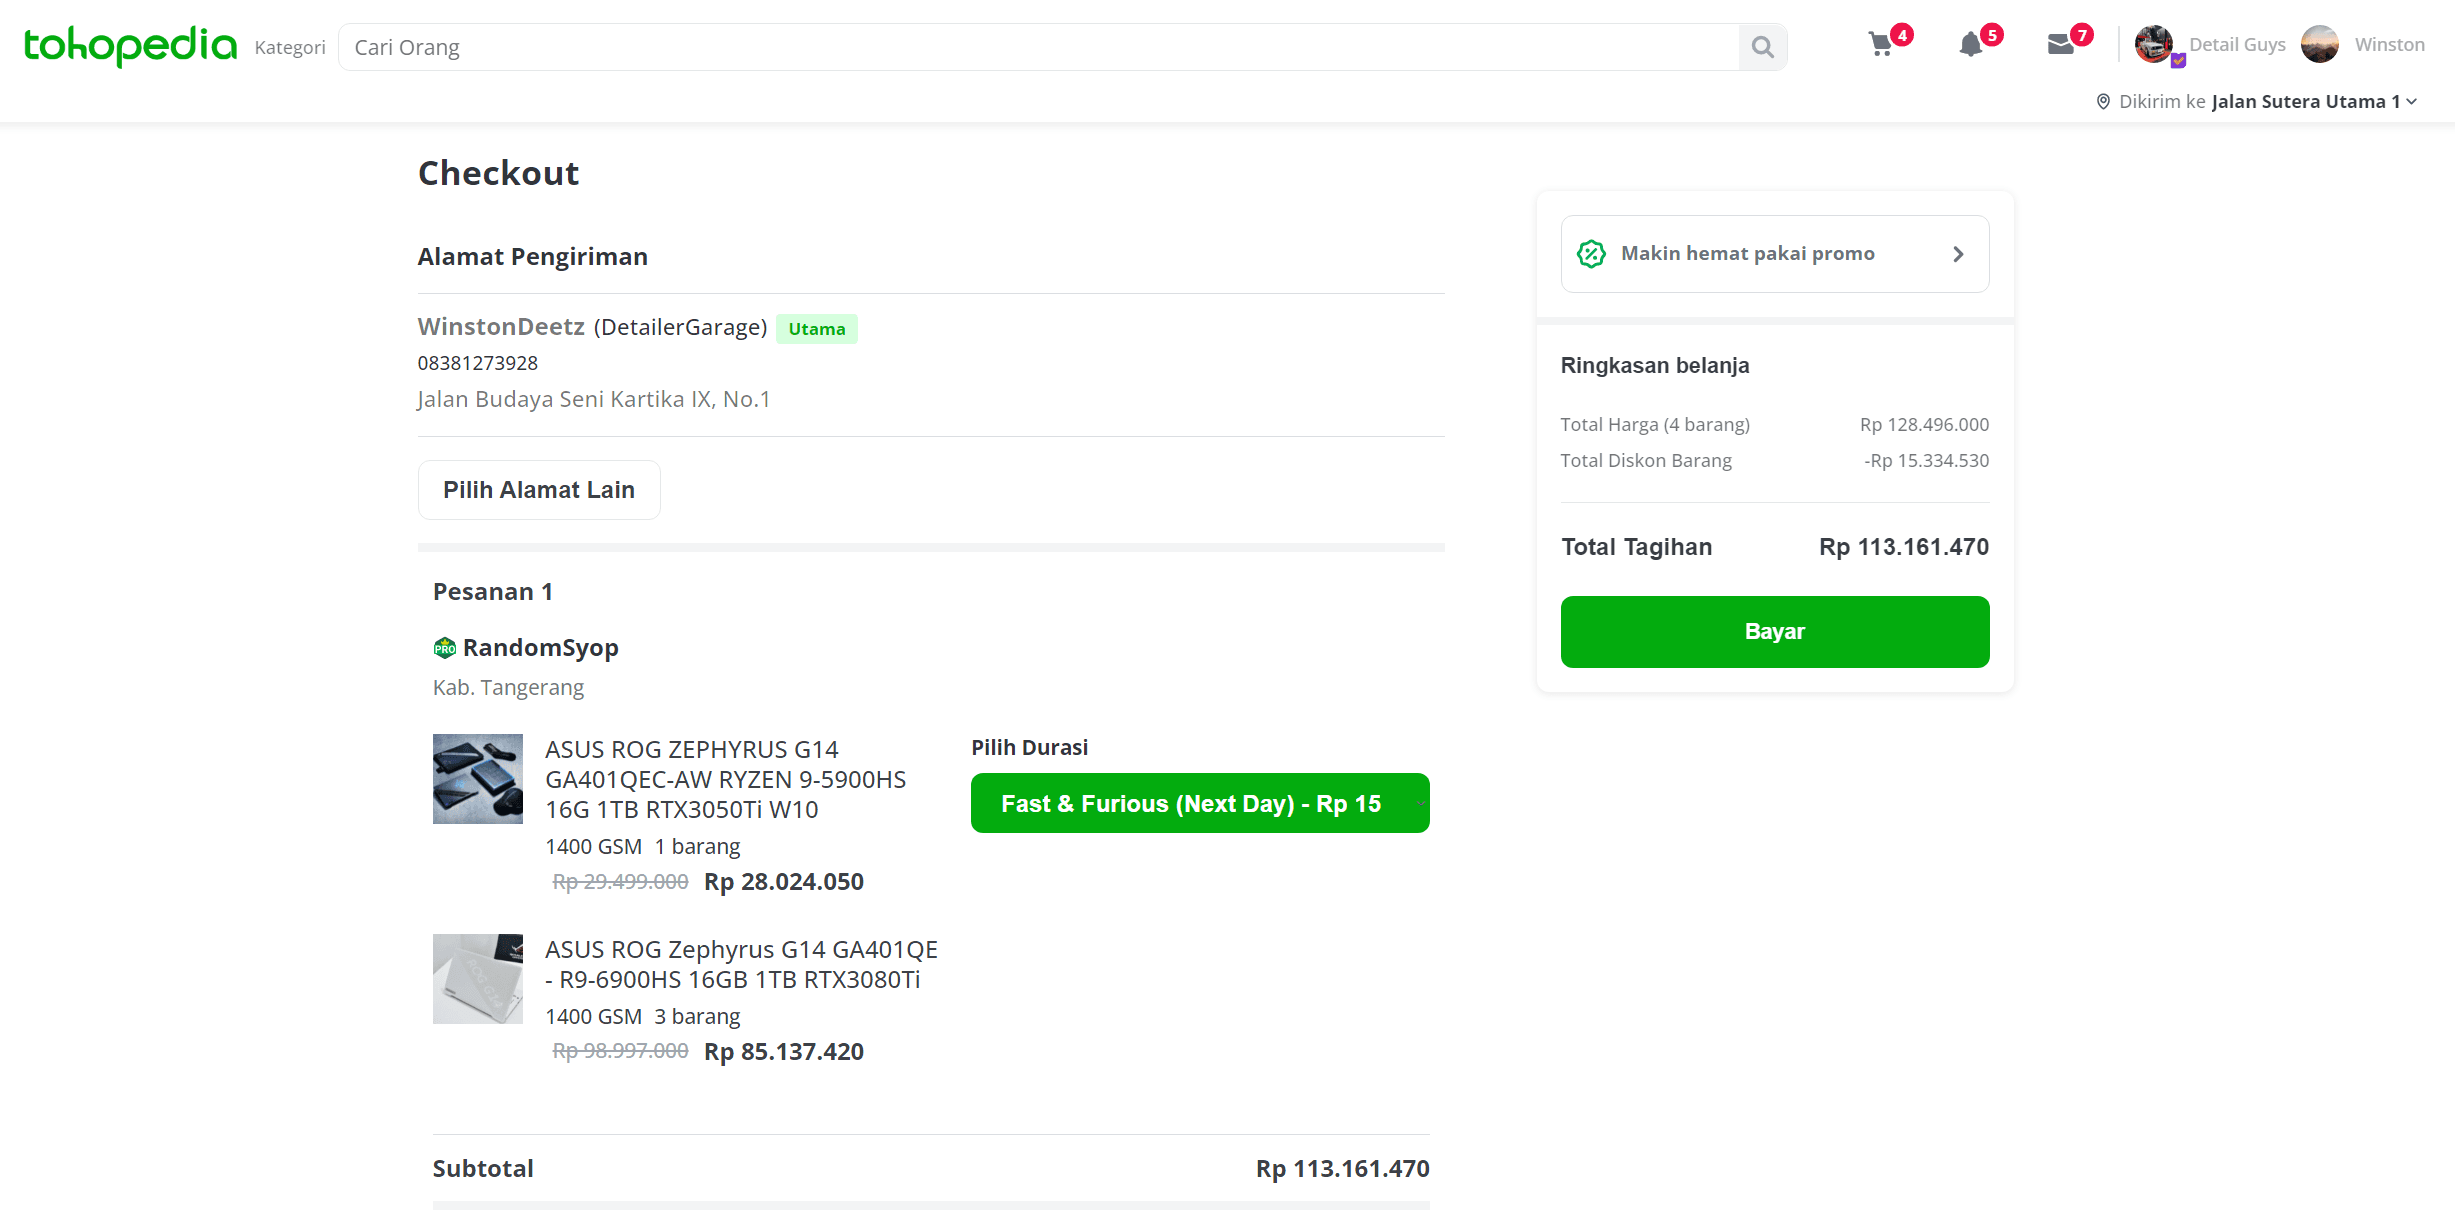Open the Detail Guys shop avatar
2455x1222 pixels.
pyautogui.click(x=2155, y=43)
